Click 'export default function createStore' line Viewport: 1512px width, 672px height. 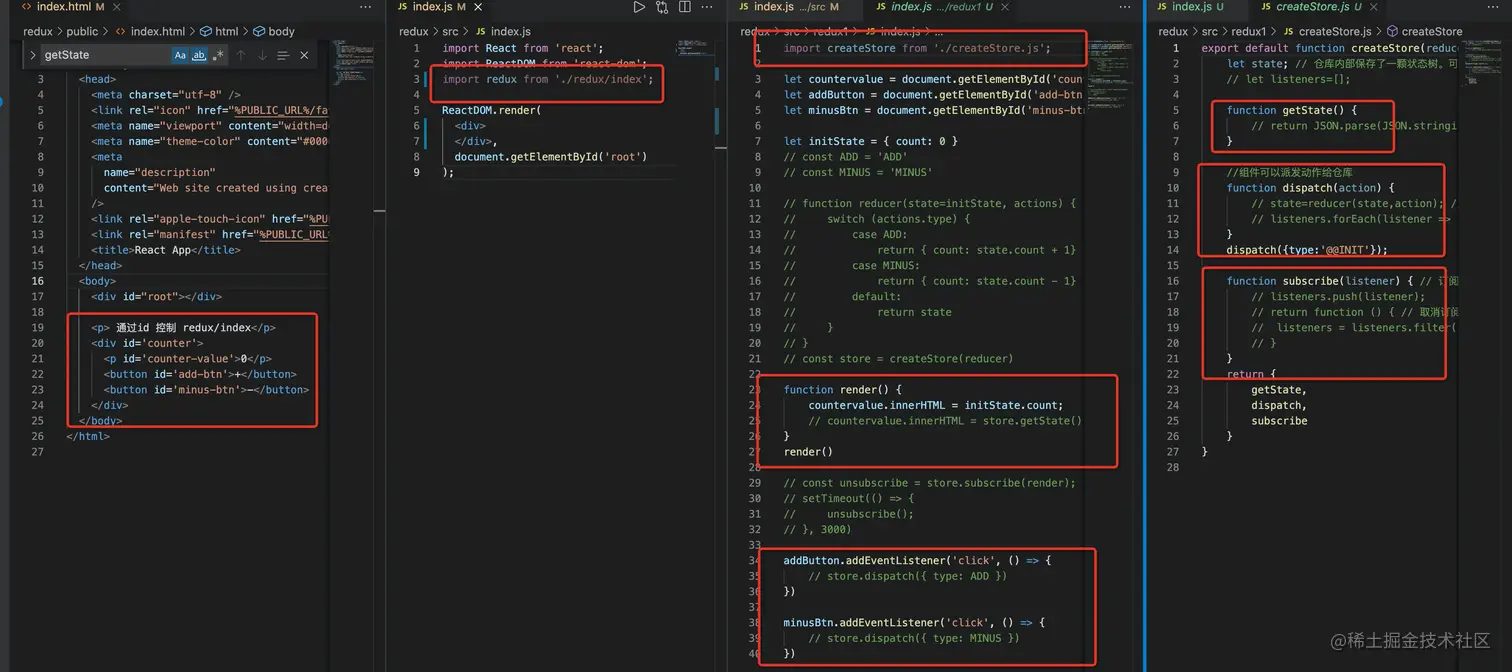coord(1329,48)
